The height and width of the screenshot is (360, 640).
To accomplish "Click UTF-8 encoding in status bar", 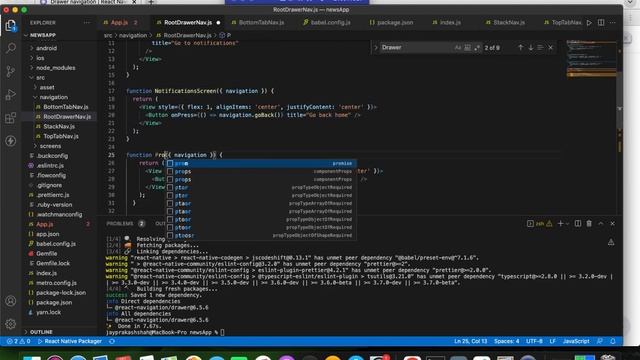I will click(534, 341).
